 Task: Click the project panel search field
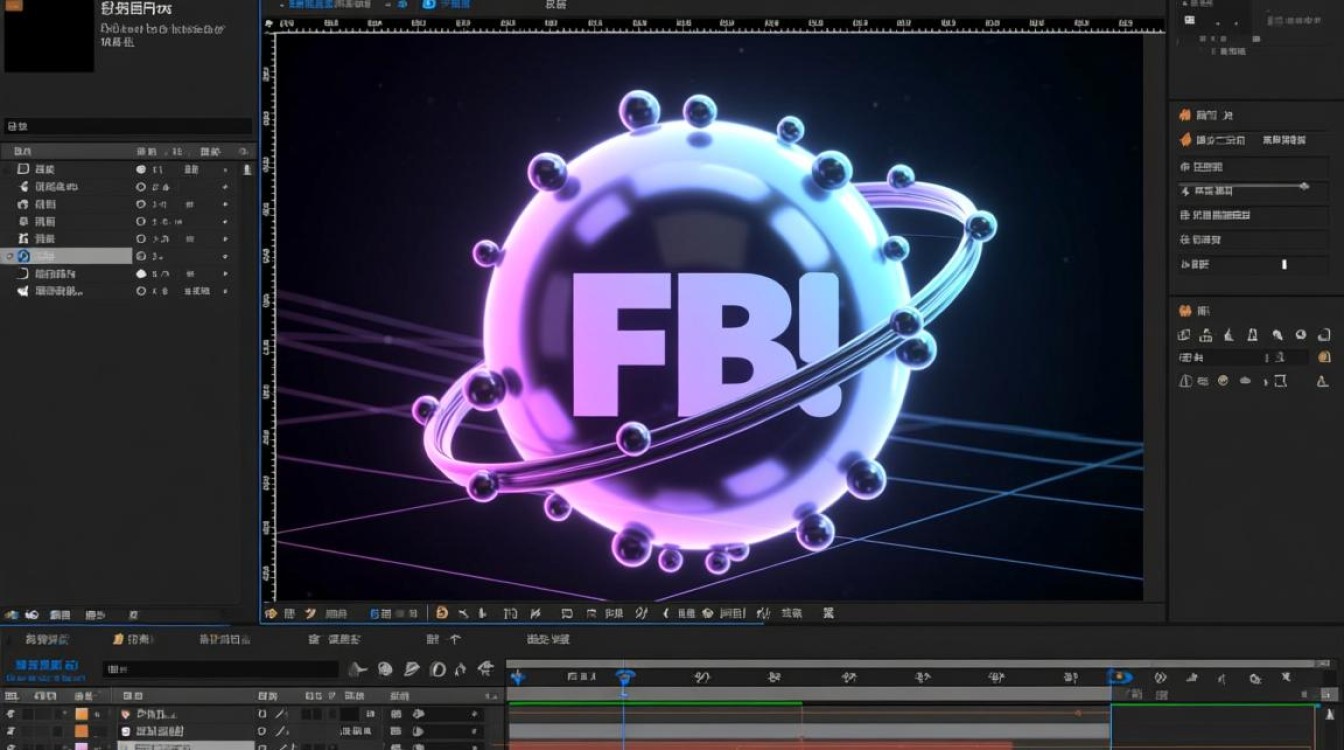[128, 127]
